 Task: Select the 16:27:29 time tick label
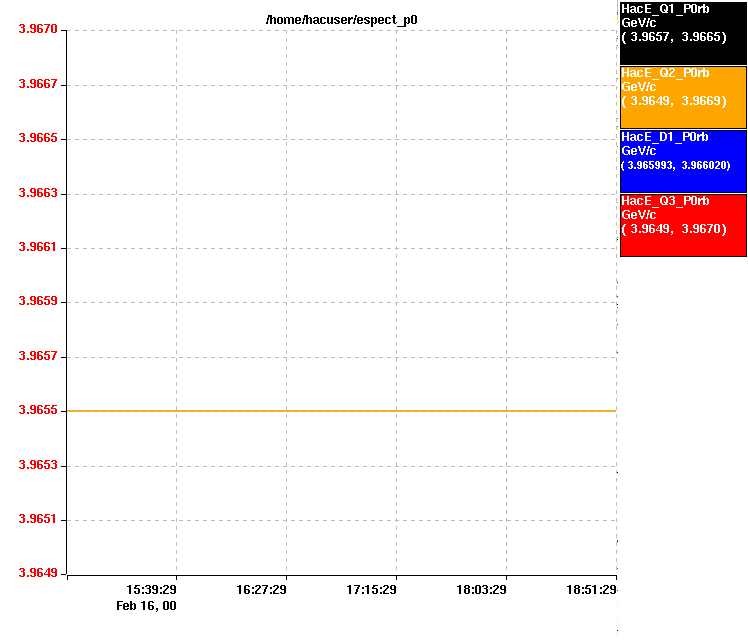click(262, 590)
